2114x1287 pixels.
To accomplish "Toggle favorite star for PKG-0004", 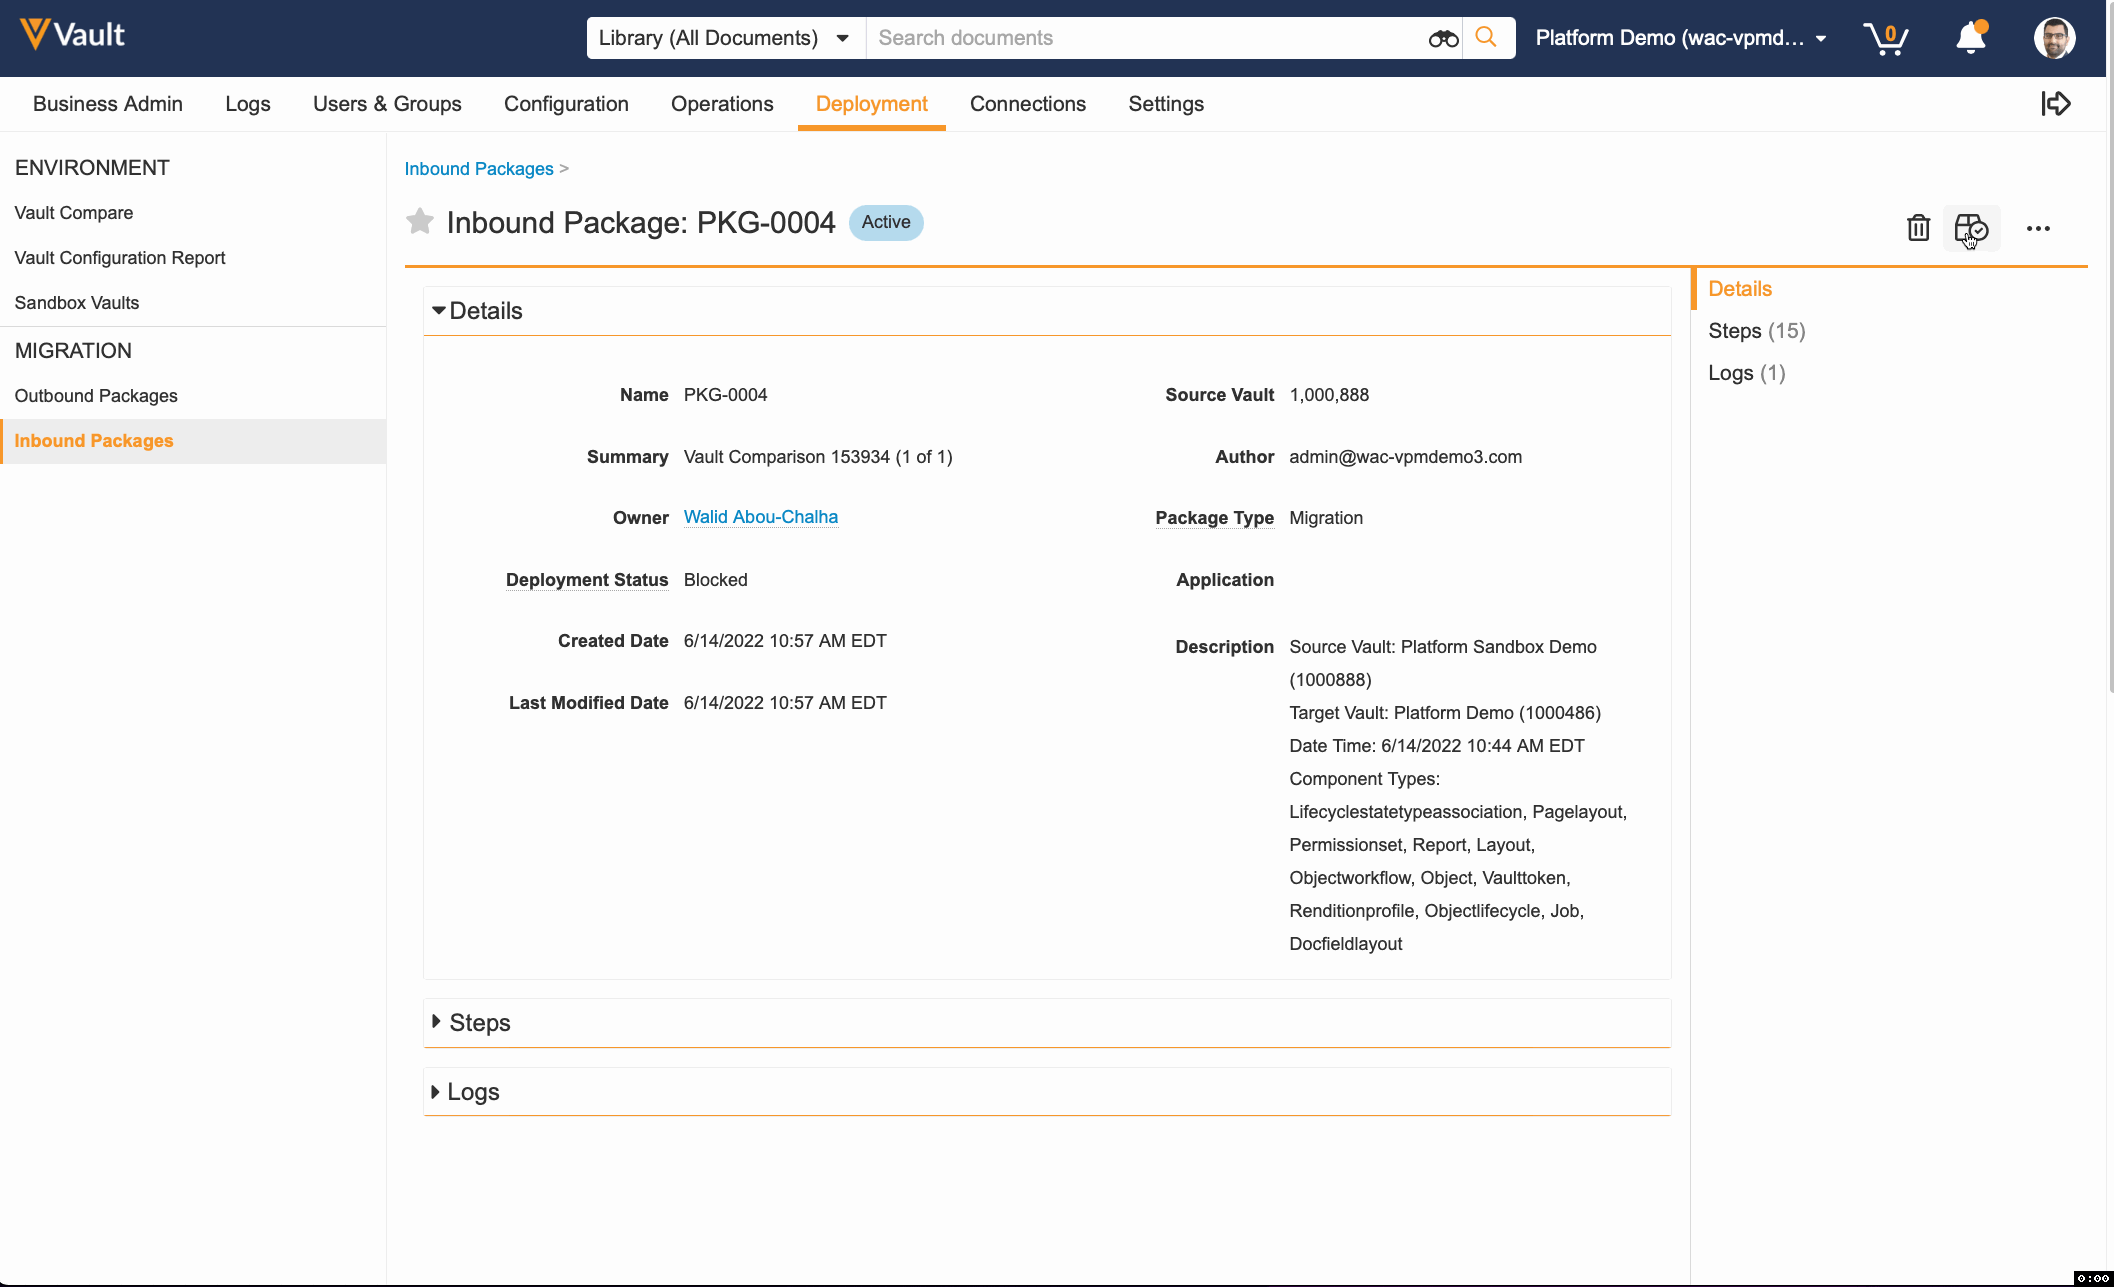I will coord(420,221).
